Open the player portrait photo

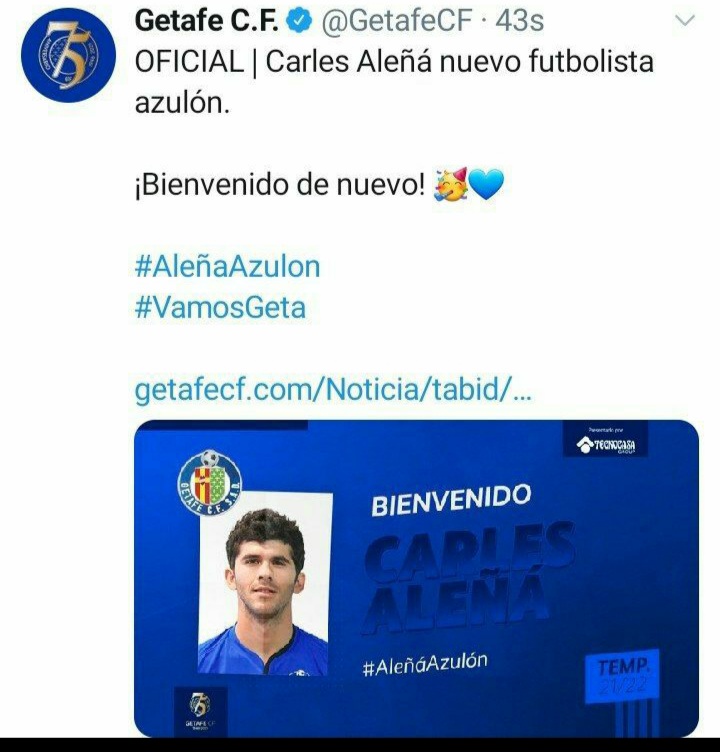pyautogui.click(x=265, y=584)
